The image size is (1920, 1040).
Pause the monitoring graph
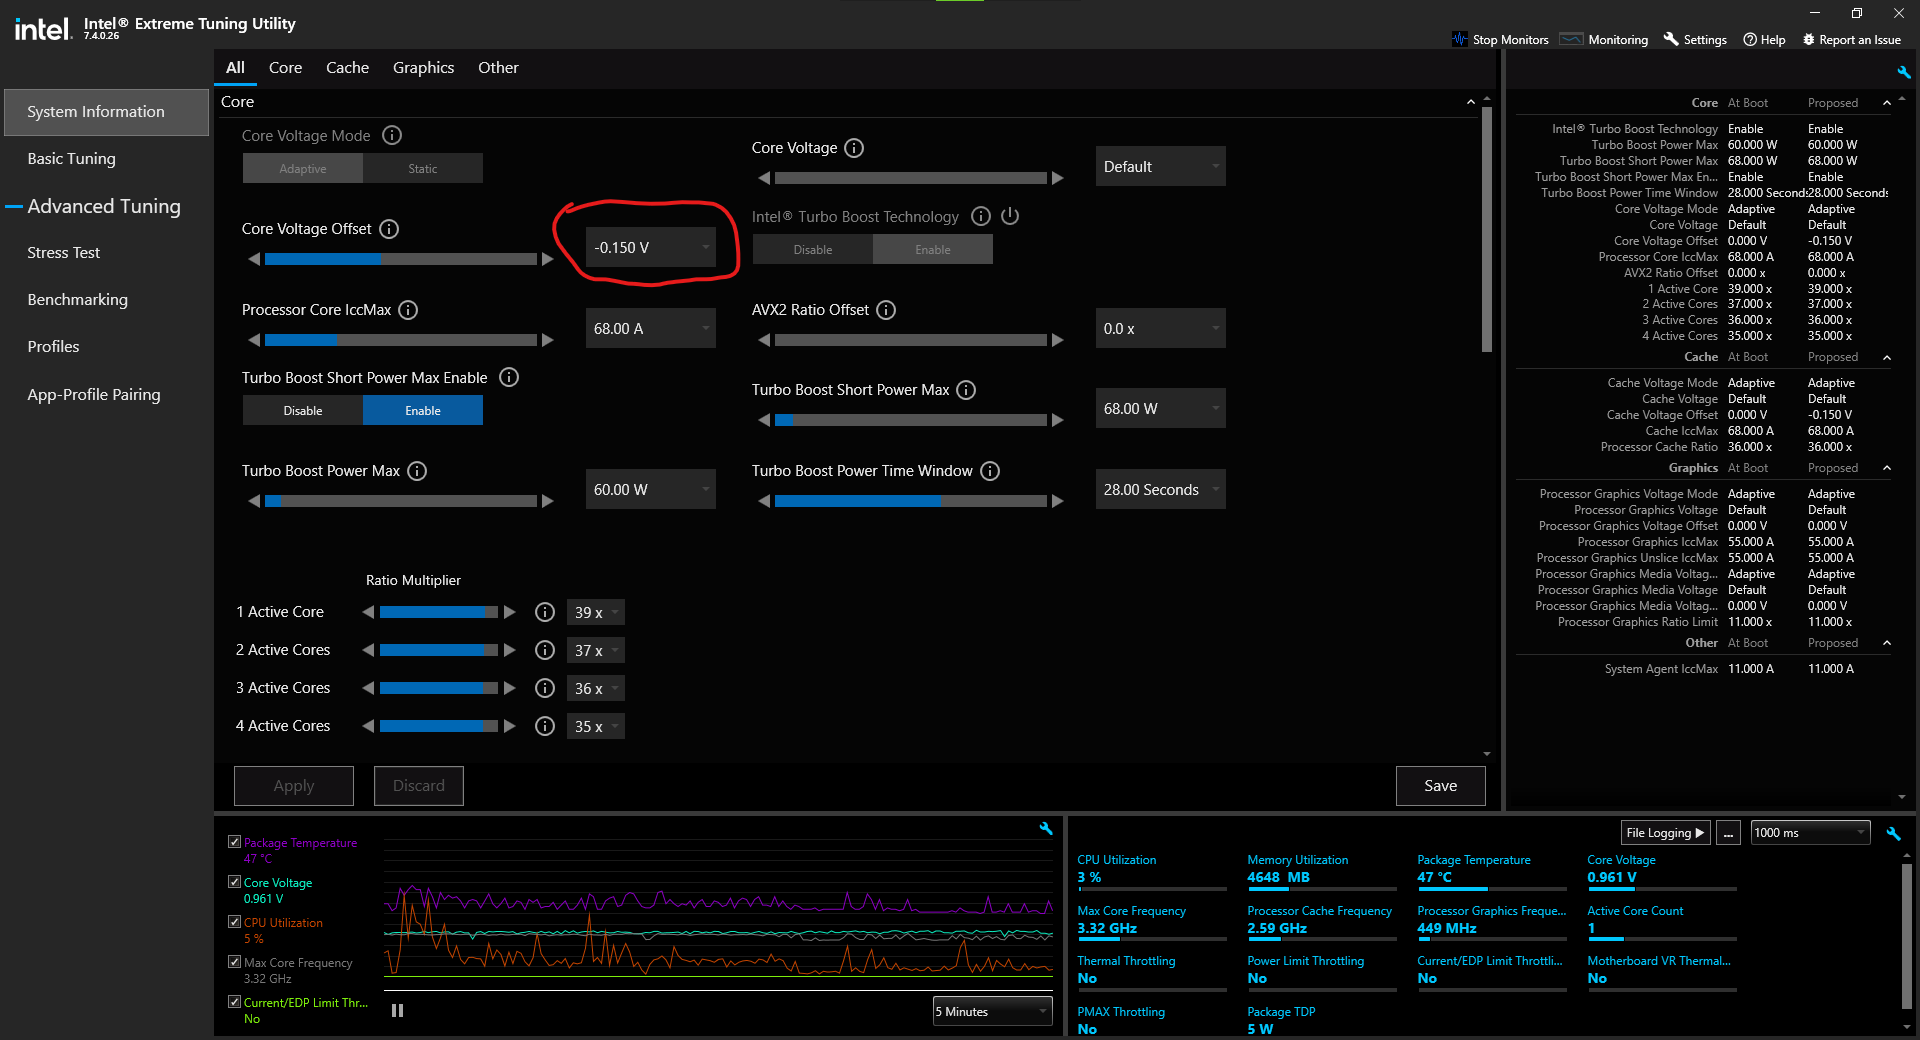[397, 1010]
